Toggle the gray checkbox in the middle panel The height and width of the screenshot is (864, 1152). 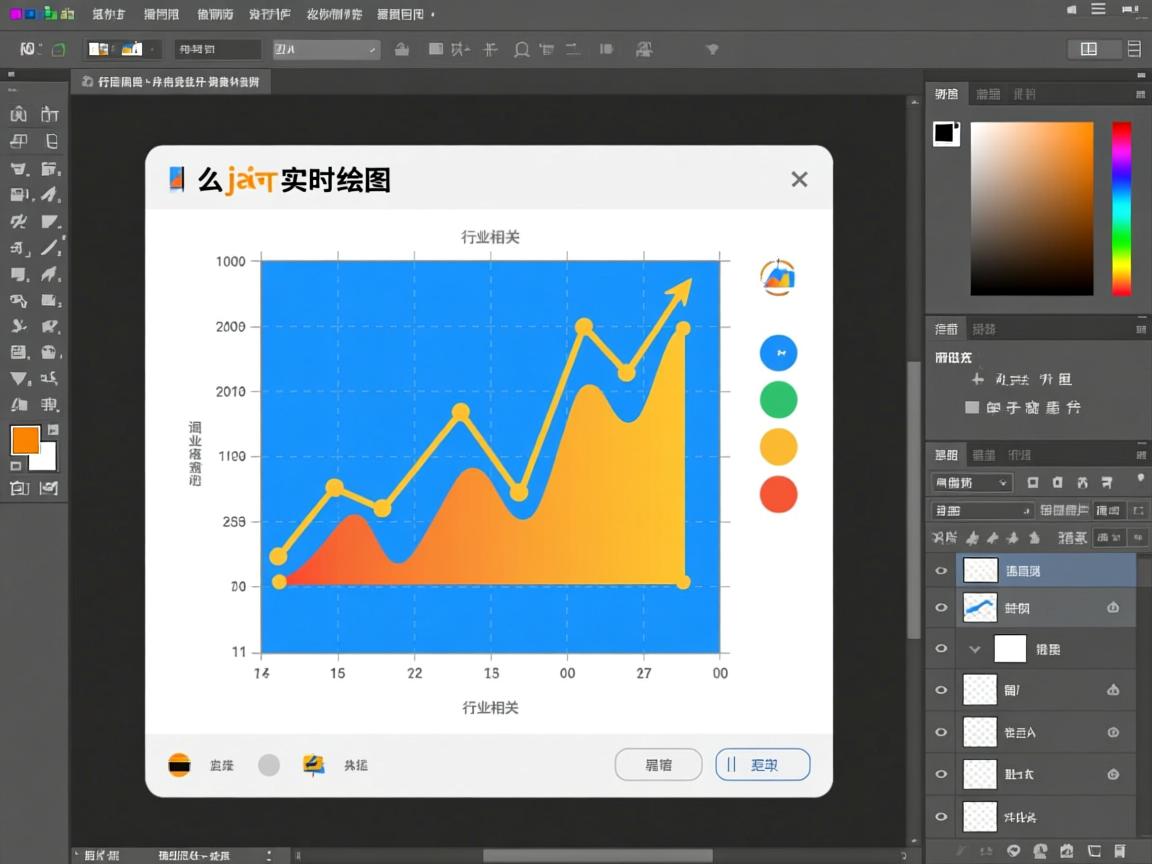[971, 408]
